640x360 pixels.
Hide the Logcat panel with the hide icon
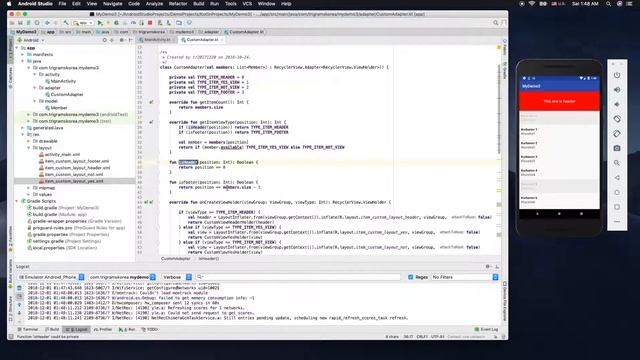(497, 267)
